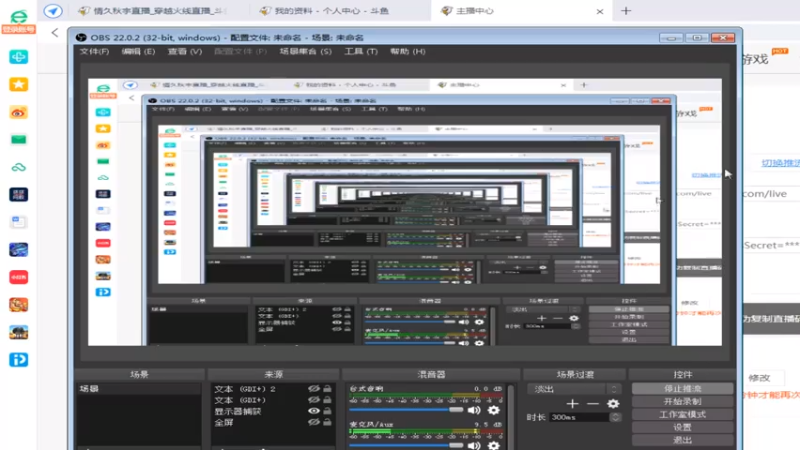This screenshot has width=800, height=450.
Task: Open the blue swirl game icon in the sidebar
Action: (18, 249)
